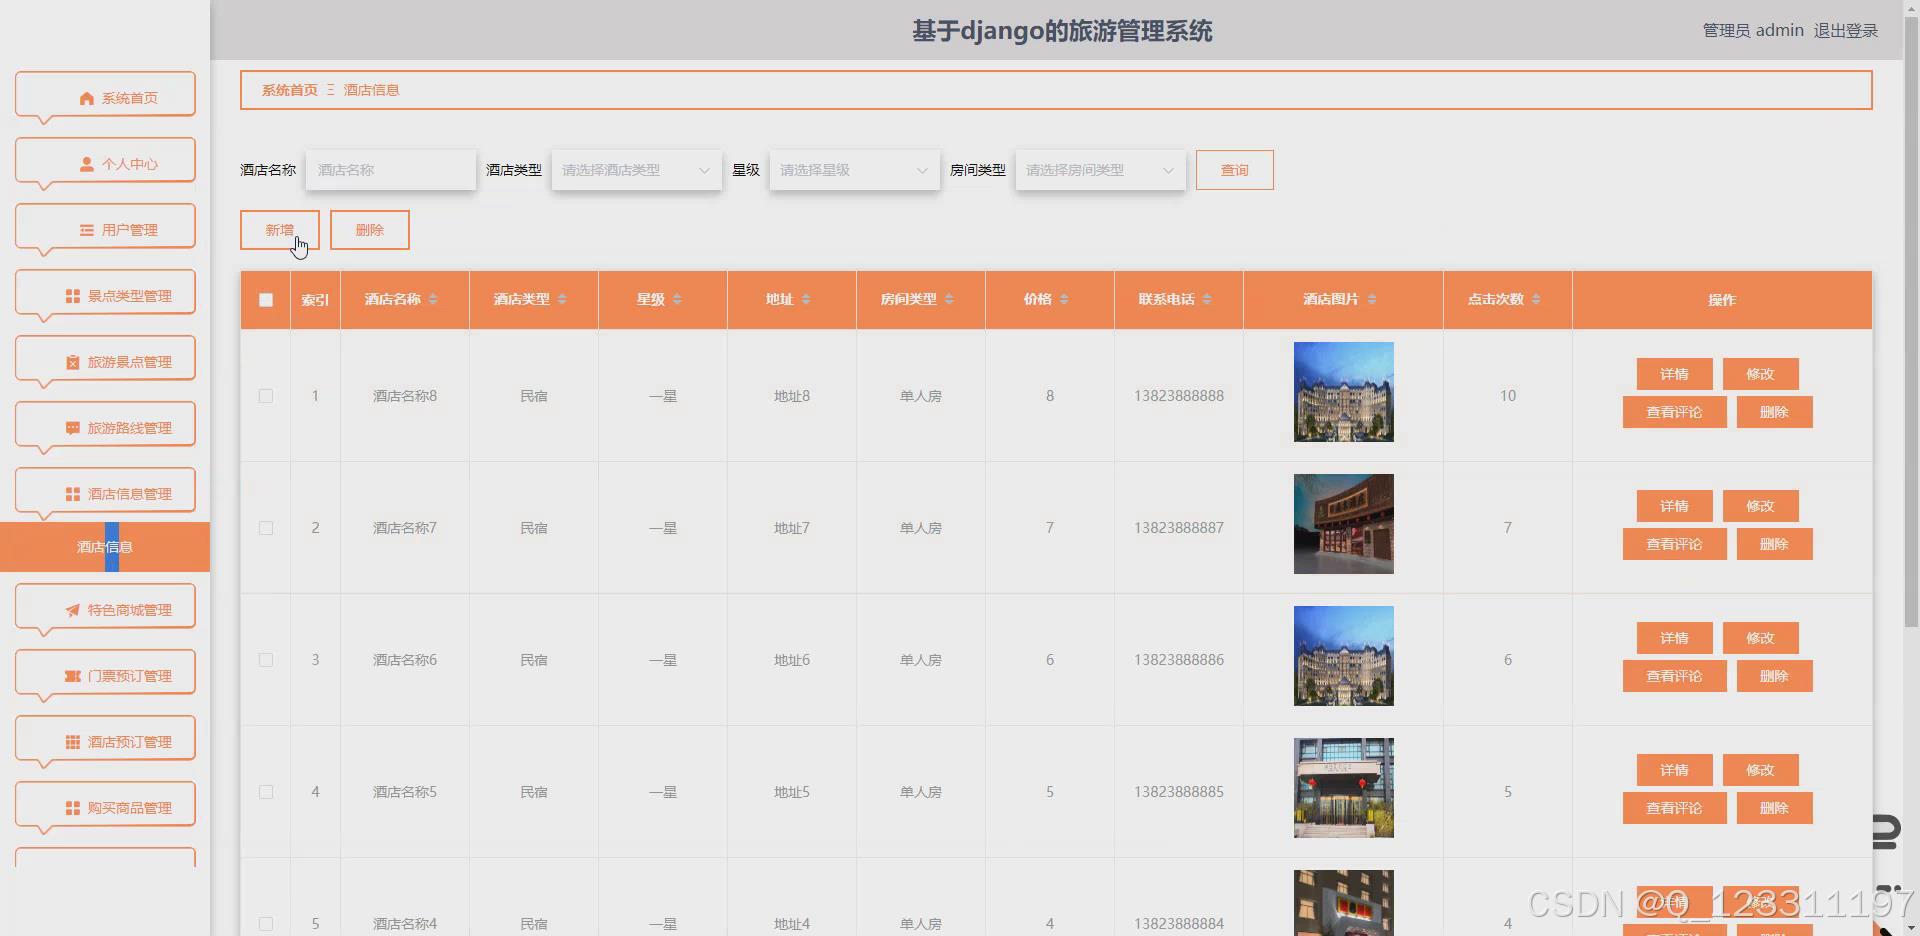Click the ticket icon beside 门票预订管理
The height and width of the screenshot is (936, 1920).
(73, 676)
